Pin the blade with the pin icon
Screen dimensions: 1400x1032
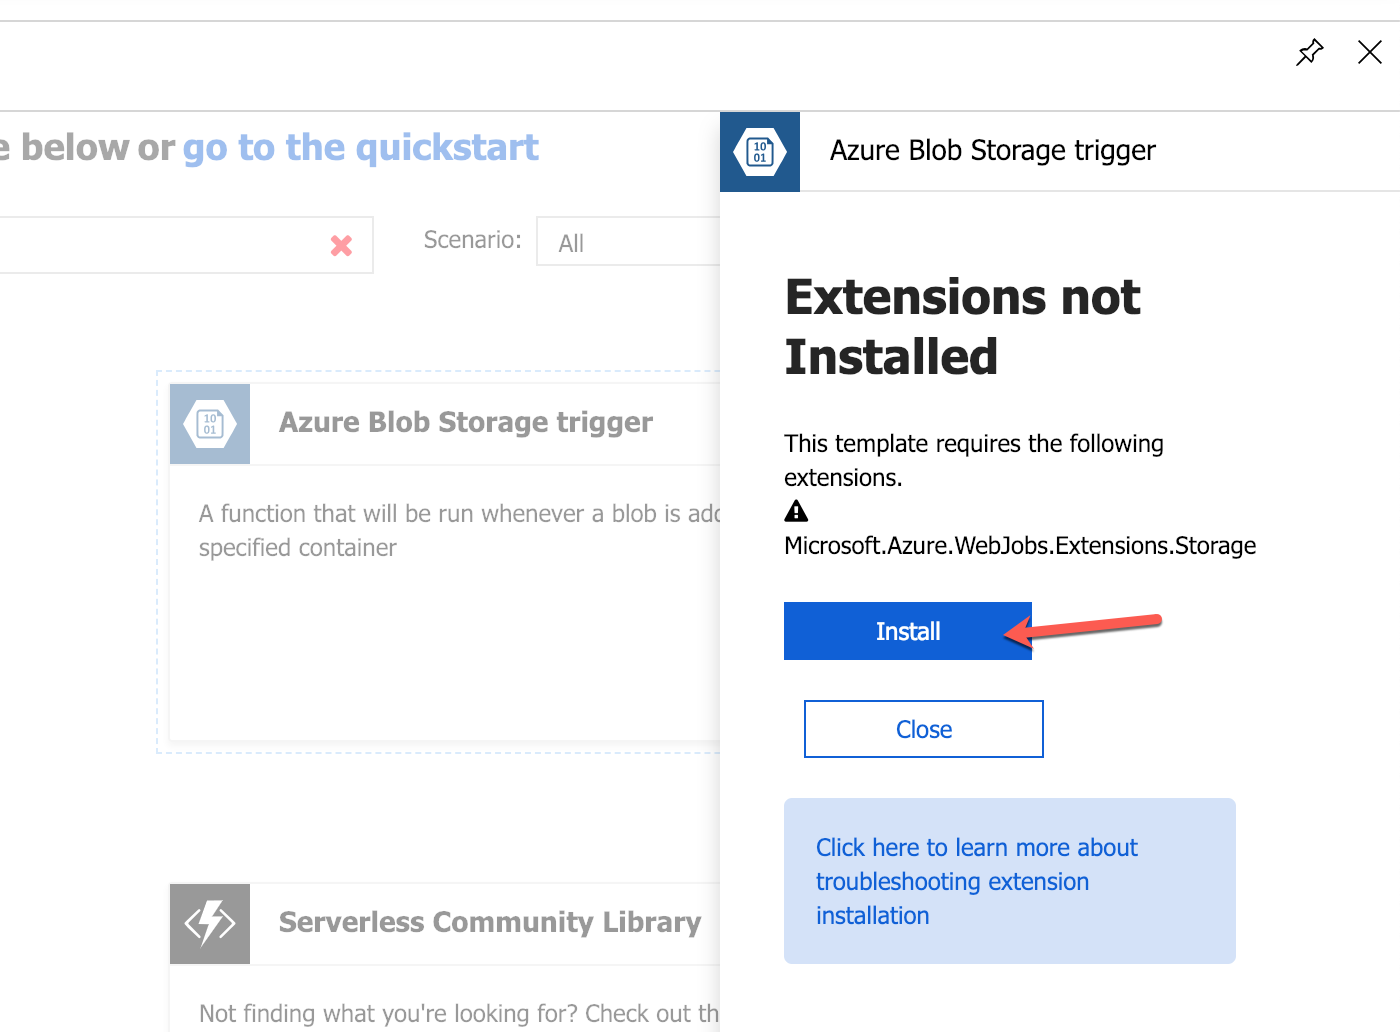1309,52
